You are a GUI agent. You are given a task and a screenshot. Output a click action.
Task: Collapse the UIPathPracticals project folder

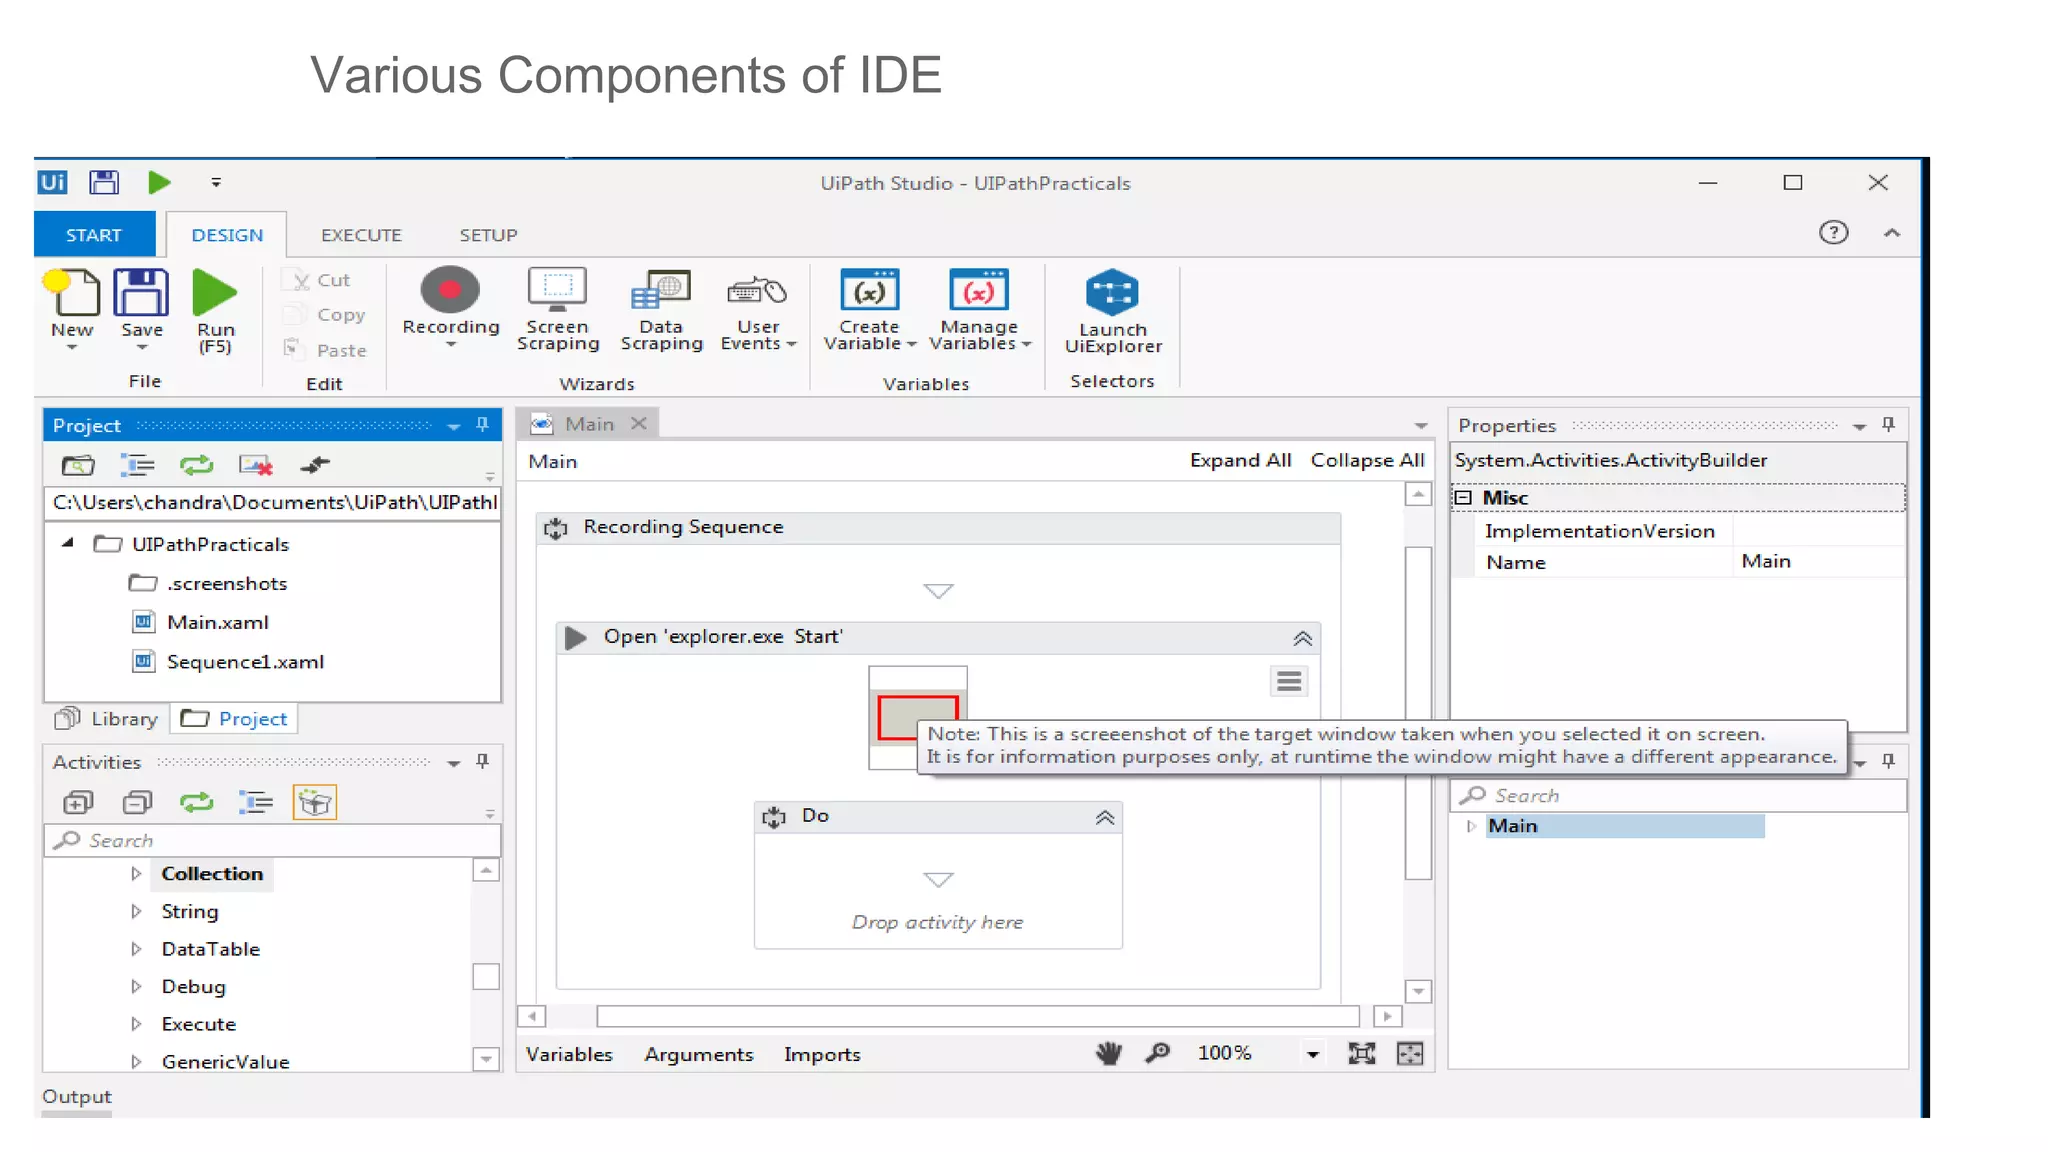[67, 543]
